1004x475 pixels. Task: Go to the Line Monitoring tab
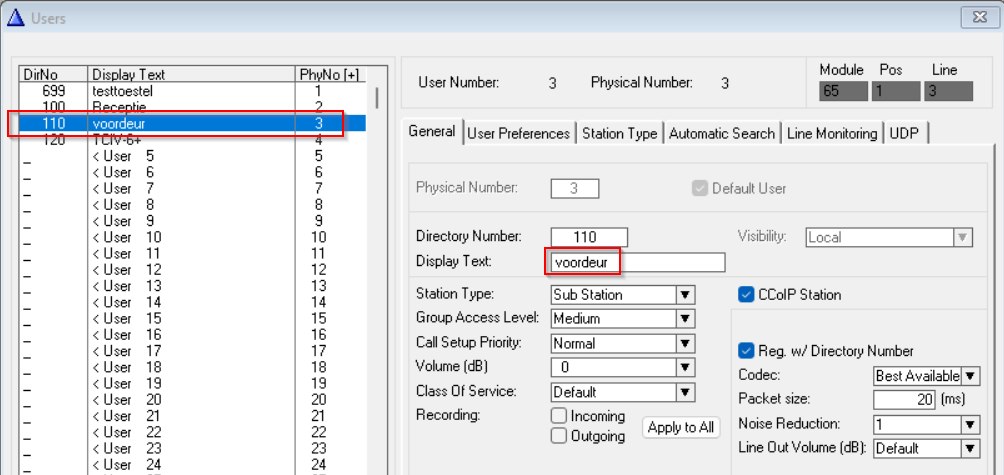[832, 133]
